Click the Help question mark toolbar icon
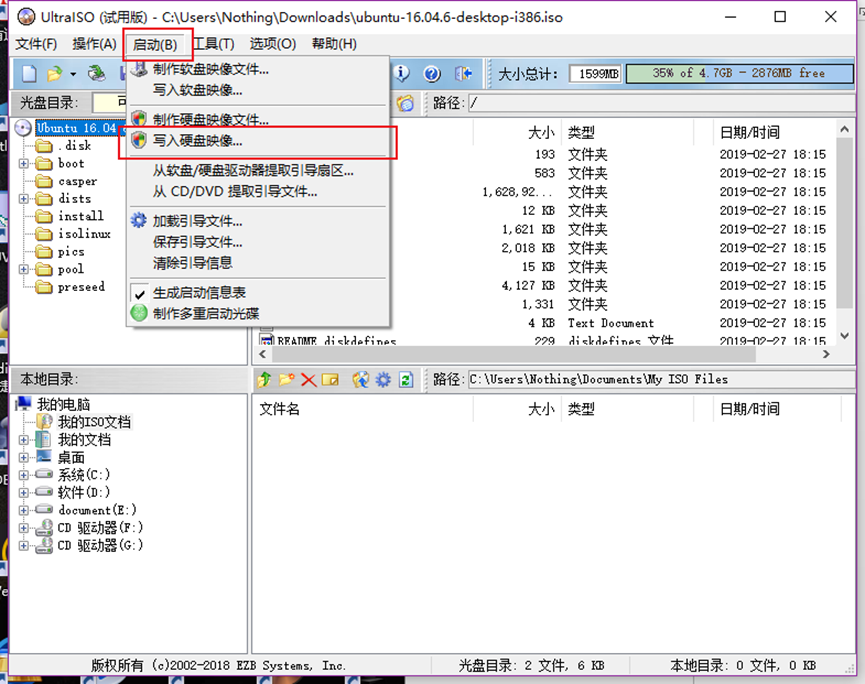 click(432, 73)
